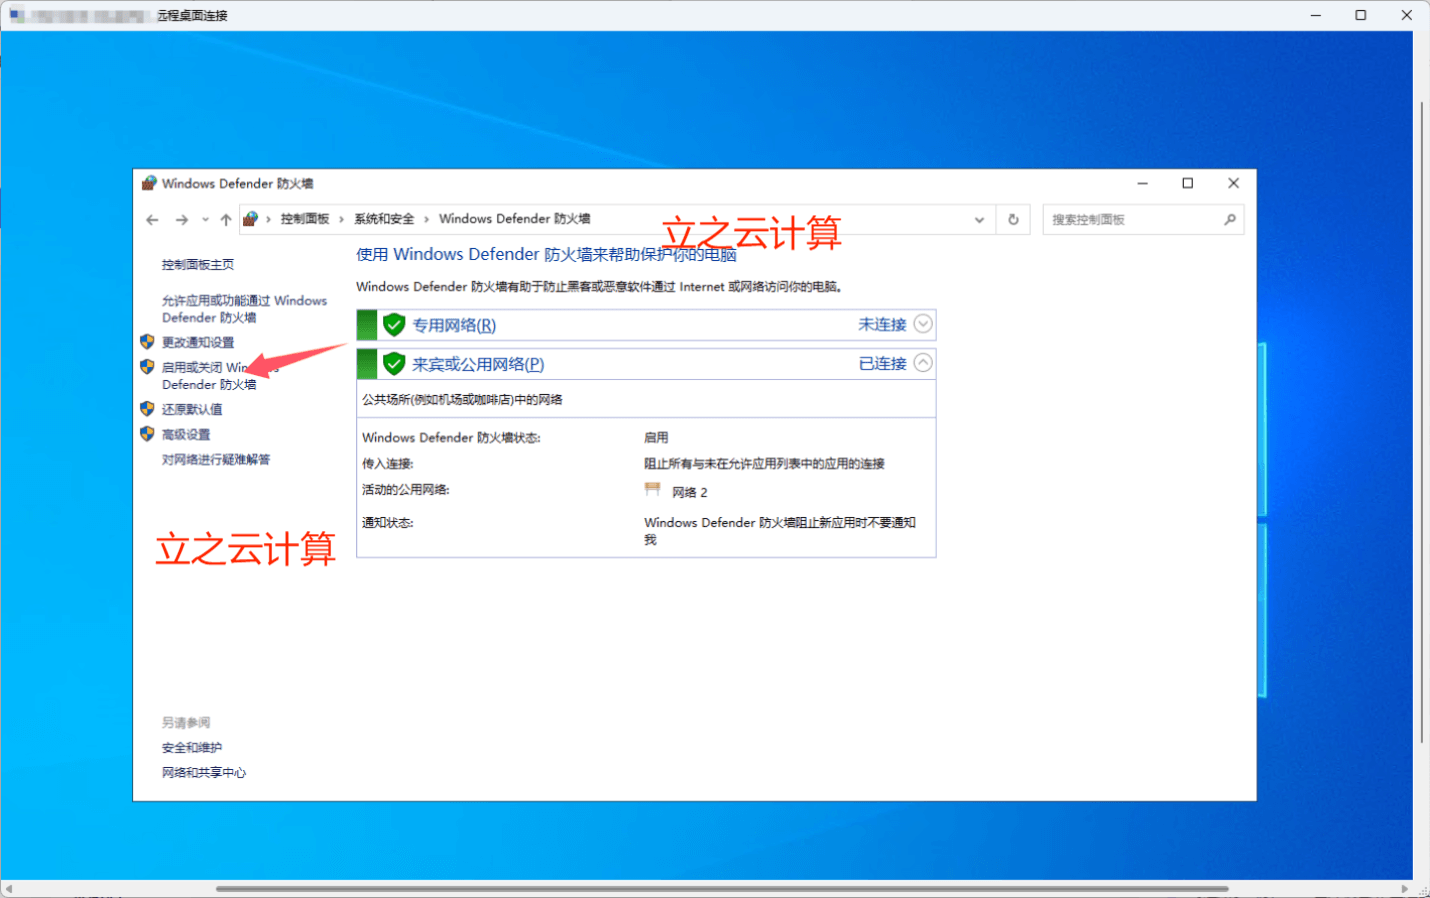Screen dimensions: 1430x898
Task: Open 对网络进行疑难解答 link
Action: [x=216, y=460]
